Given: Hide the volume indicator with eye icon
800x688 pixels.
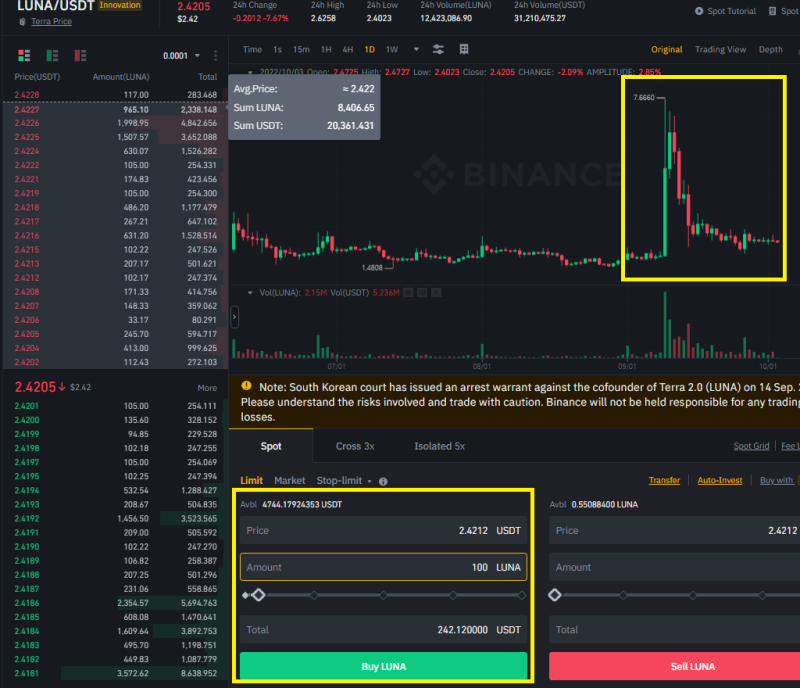Looking at the screenshot, I should click(x=408, y=292).
